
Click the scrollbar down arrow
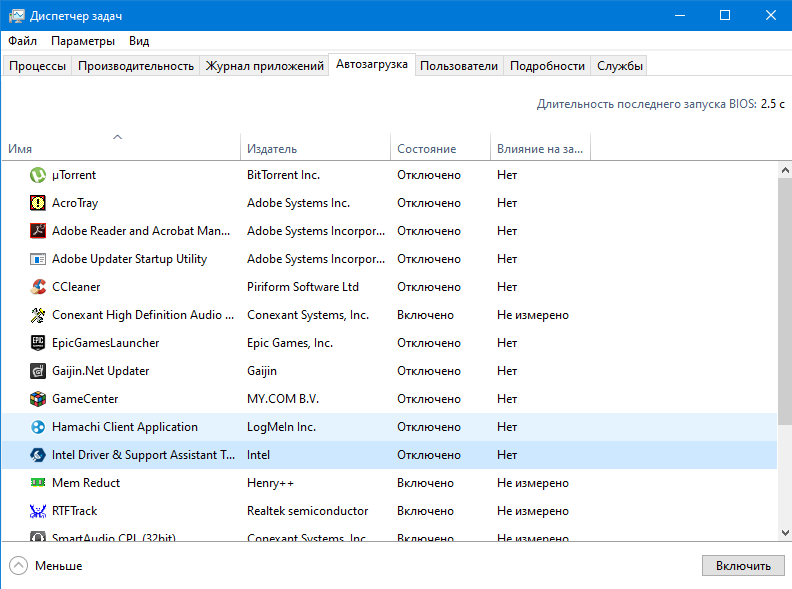(x=785, y=532)
